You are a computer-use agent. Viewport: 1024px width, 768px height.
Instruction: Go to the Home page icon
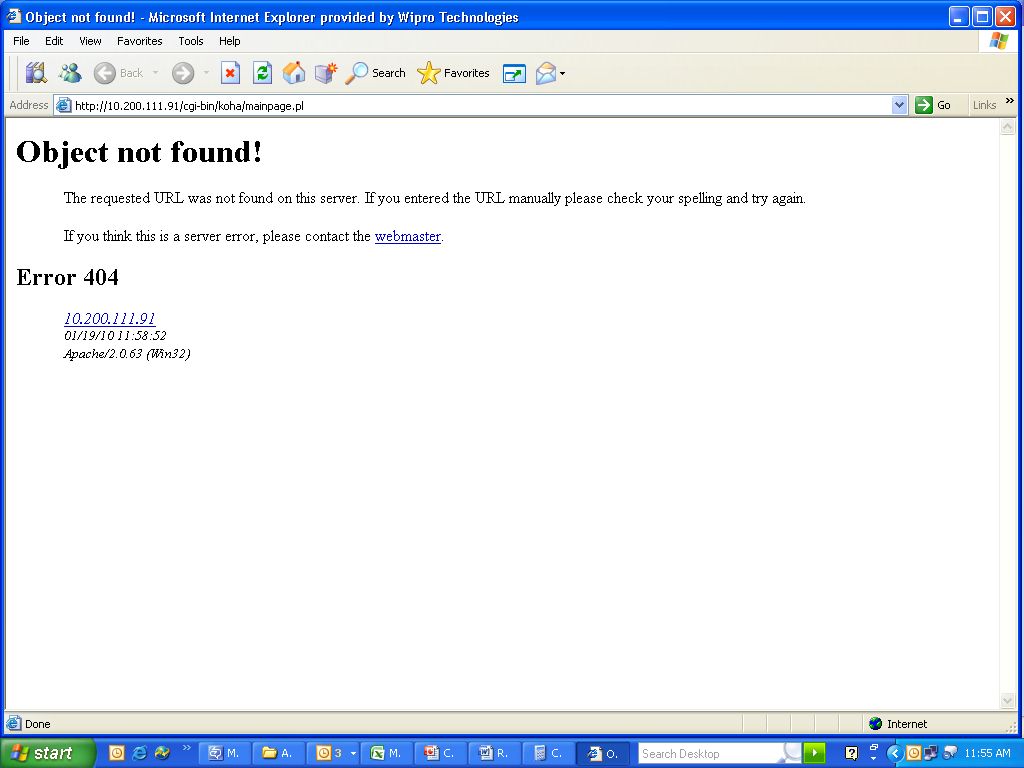(294, 73)
